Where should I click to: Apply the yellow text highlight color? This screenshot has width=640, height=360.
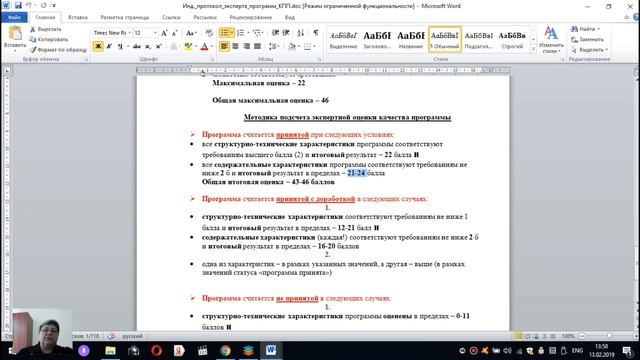(x=188, y=47)
